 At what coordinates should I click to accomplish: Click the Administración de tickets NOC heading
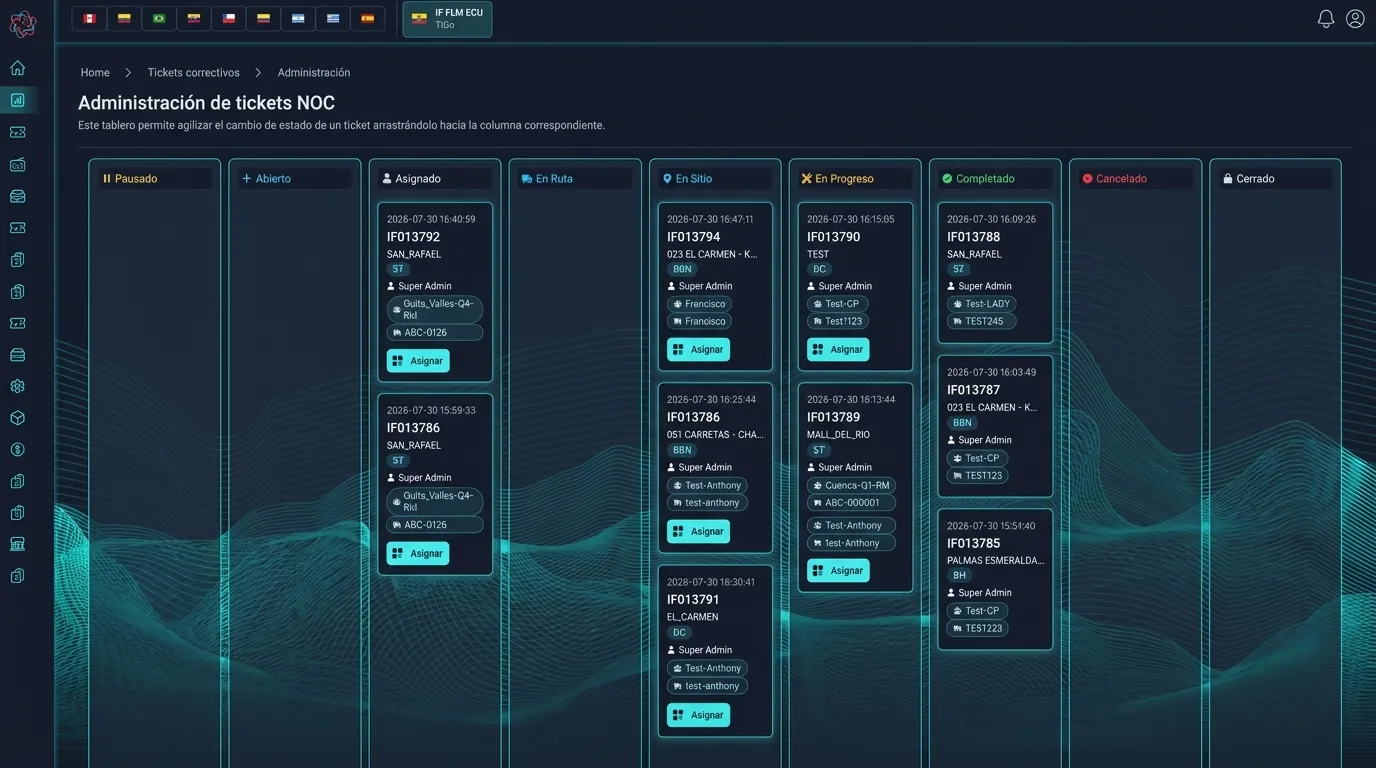[x=206, y=103]
